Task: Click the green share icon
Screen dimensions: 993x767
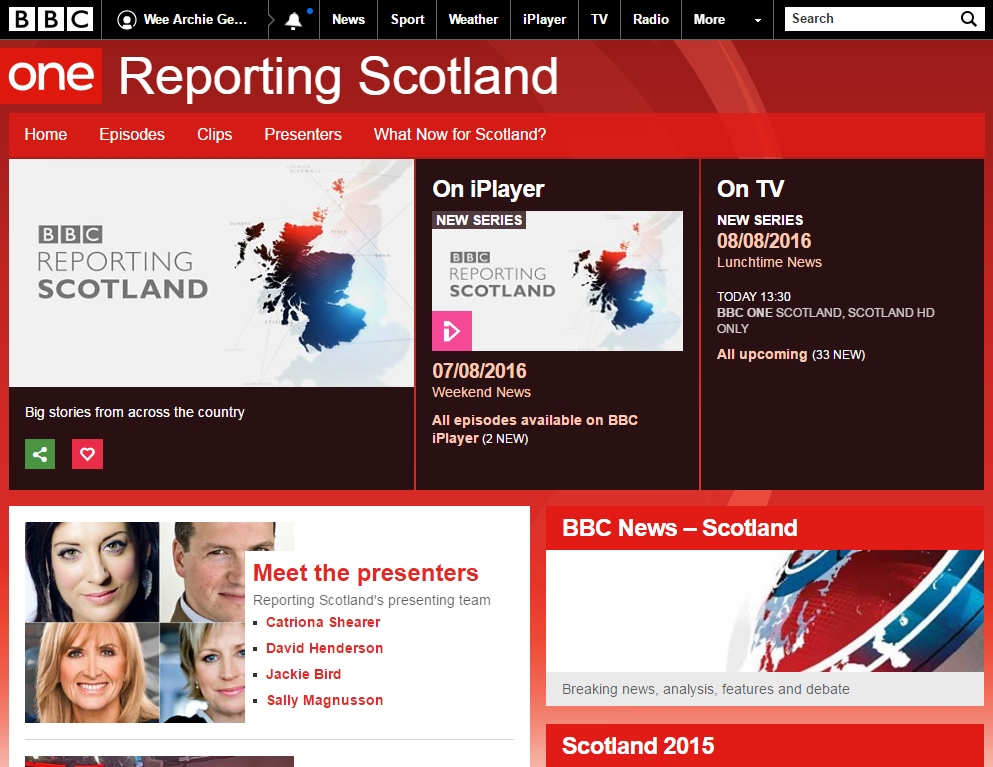Action: (40, 454)
